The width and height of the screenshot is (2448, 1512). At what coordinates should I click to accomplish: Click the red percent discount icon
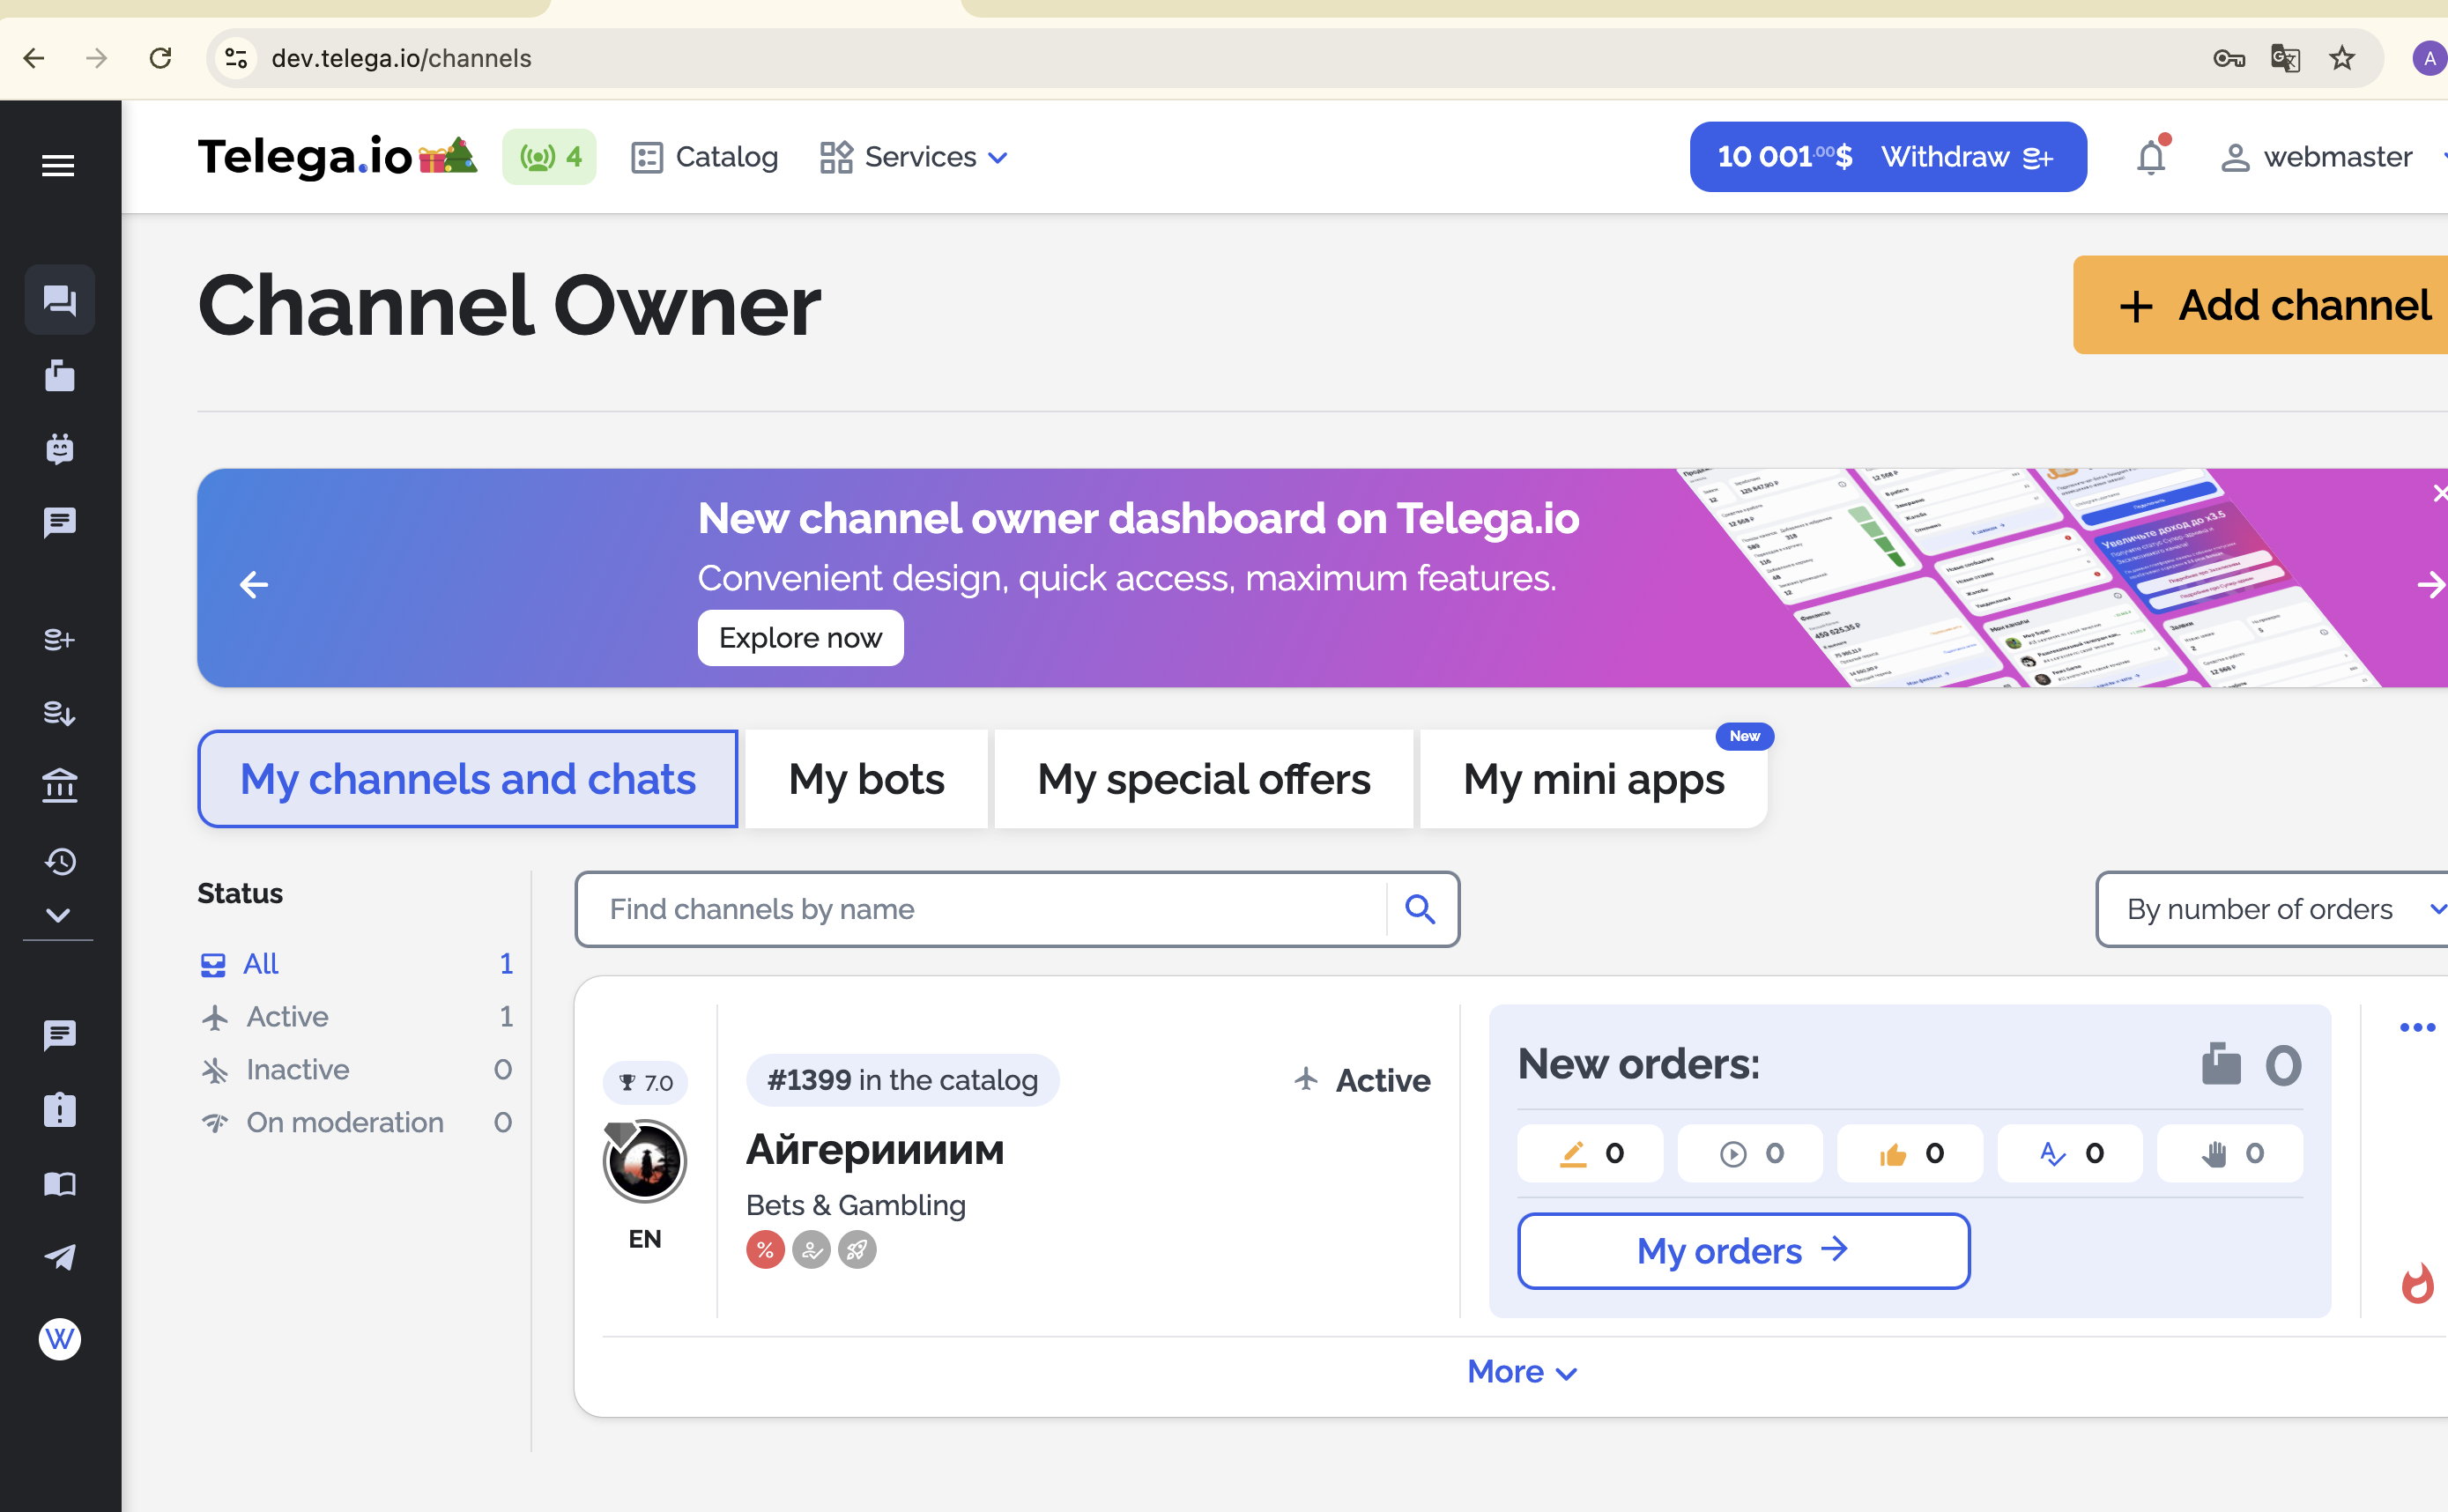tap(765, 1249)
